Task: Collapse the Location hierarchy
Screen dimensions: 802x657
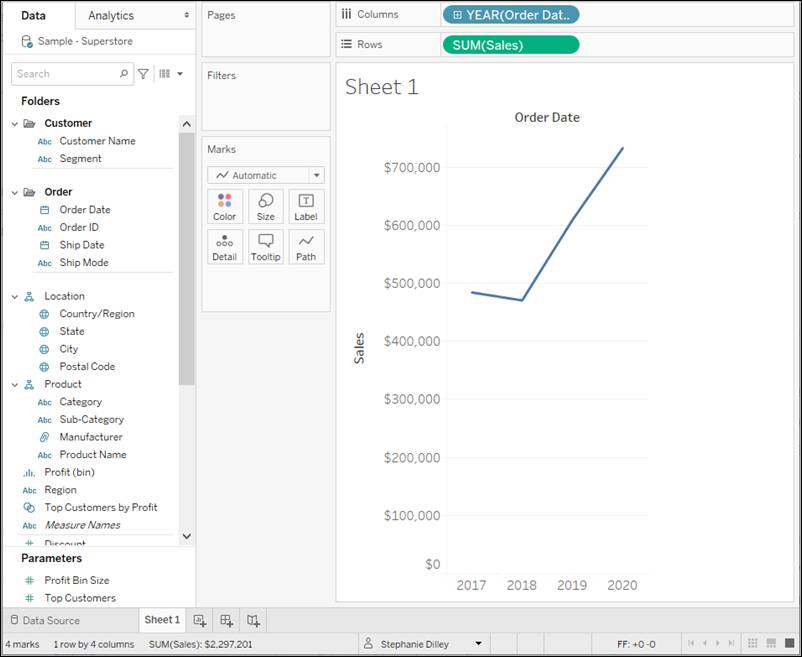Action: click(15, 297)
